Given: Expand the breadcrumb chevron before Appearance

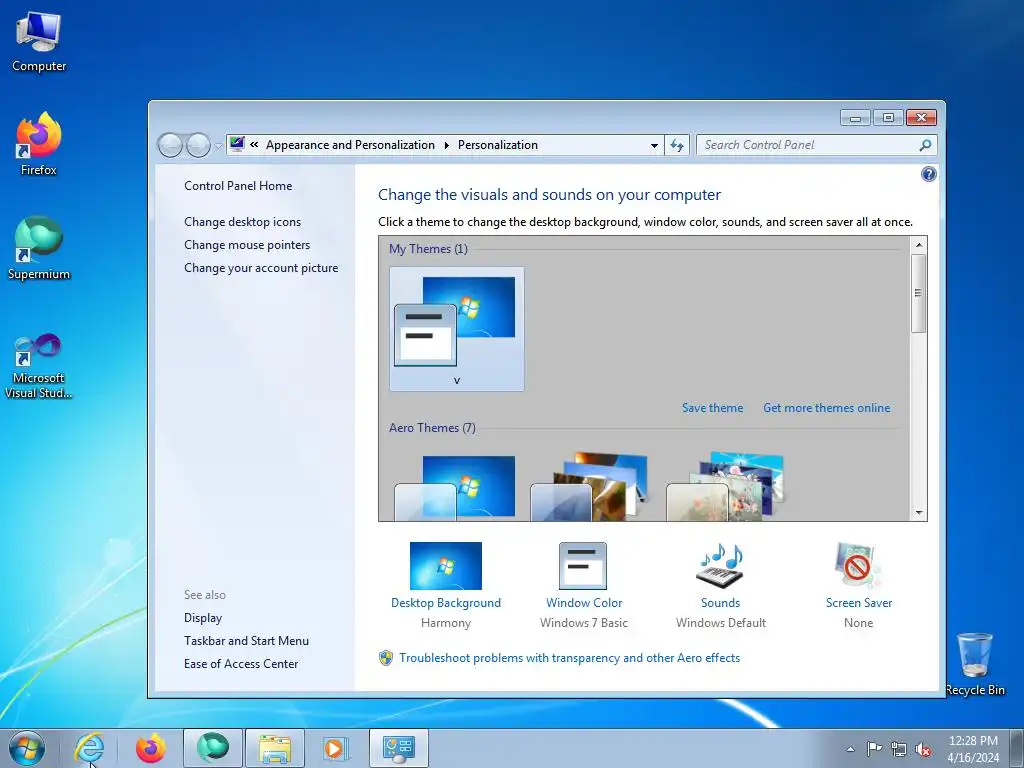Looking at the screenshot, I should click(x=254, y=145).
